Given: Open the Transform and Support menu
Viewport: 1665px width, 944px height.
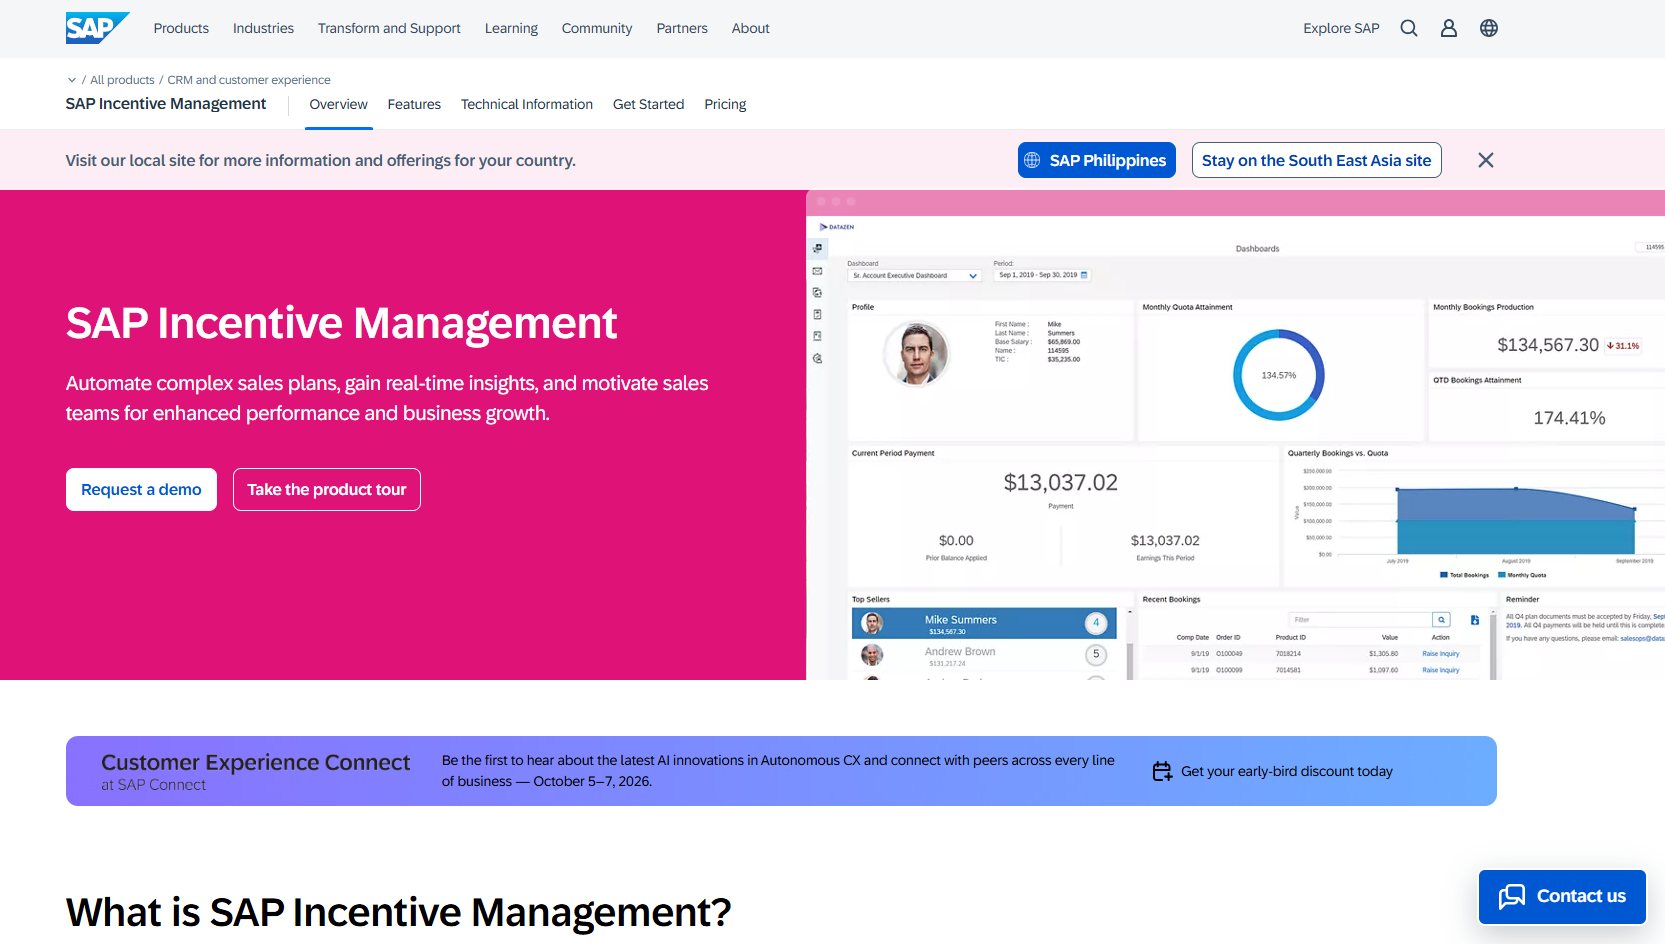Looking at the screenshot, I should (x=389, y=28).
